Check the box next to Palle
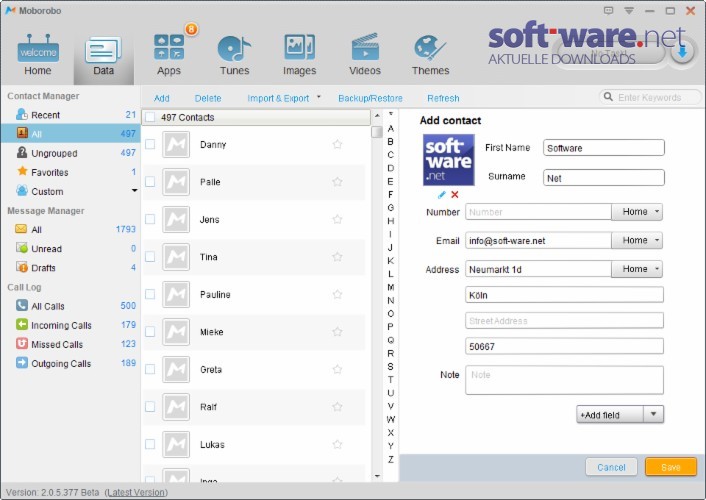Image resolution: width=706 pixels, height=500 pixels. 150,182
